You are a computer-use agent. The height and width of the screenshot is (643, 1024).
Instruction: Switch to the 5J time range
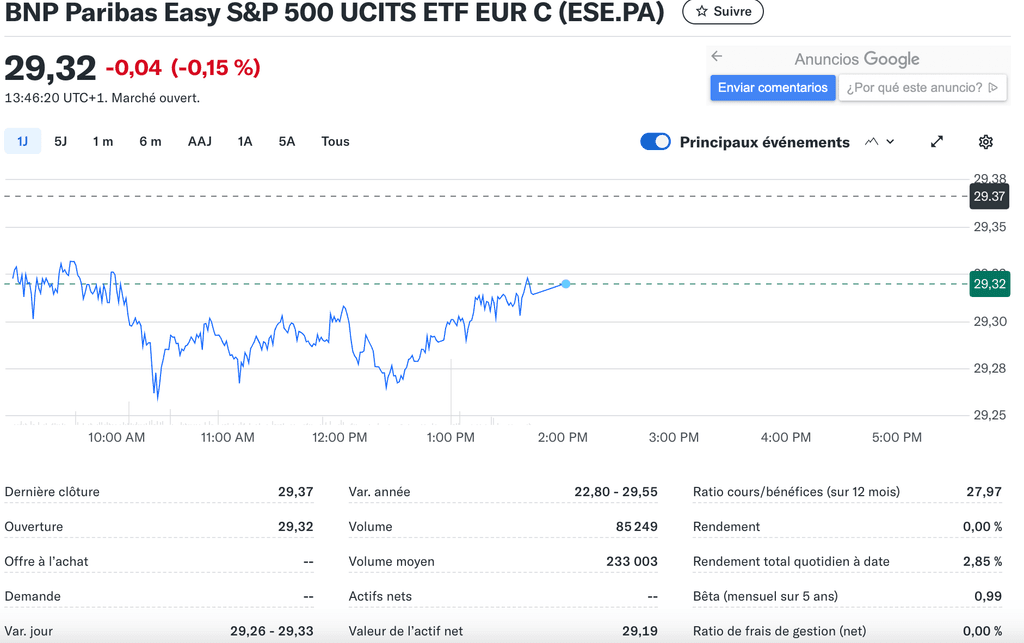[60, 141]
